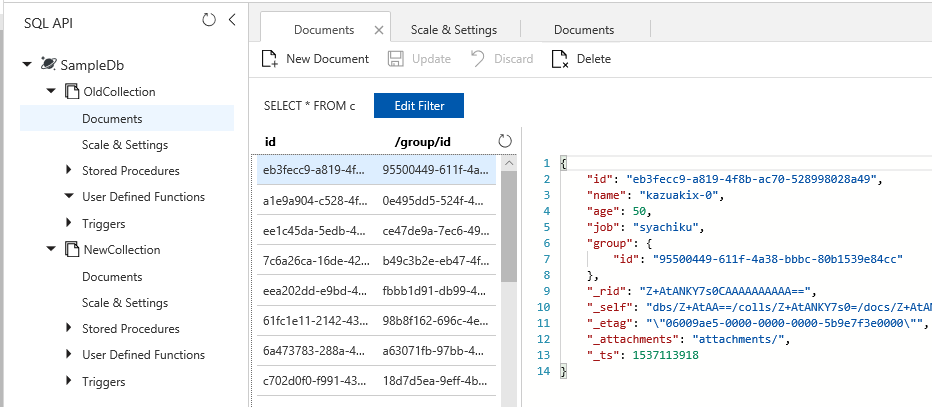
Task: Click the SampleDb database icon
Action: [48, 64]
